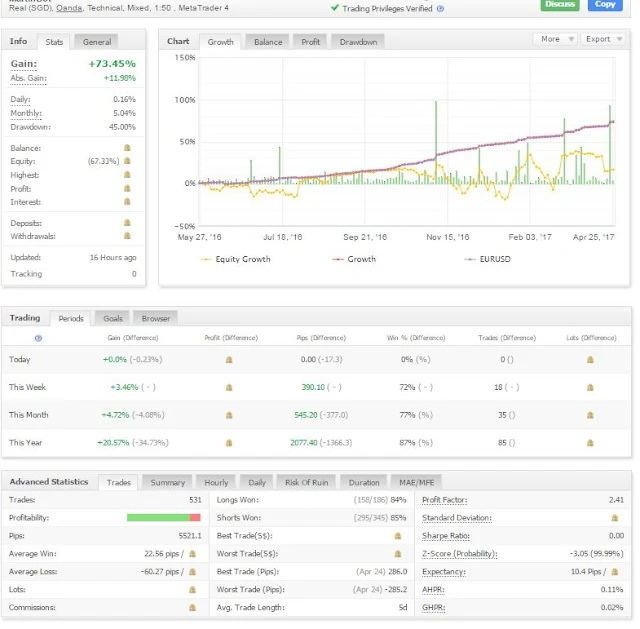Click the Sharpe Ratio label link
Viewport: 640px width, 629px height.
pos(446,536)
